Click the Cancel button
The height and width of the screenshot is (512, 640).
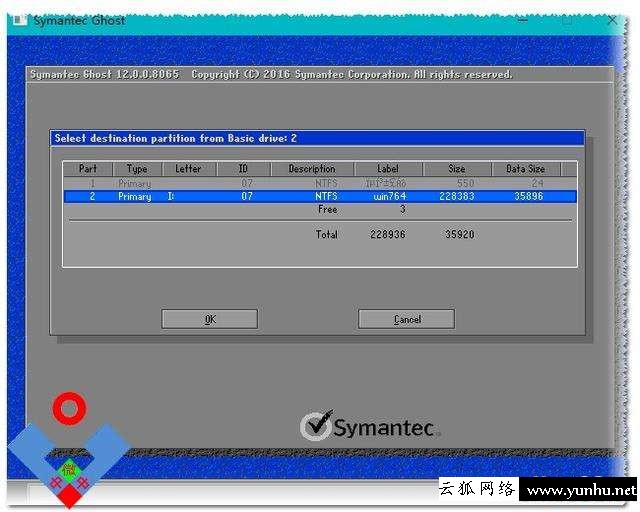point(407,319)
